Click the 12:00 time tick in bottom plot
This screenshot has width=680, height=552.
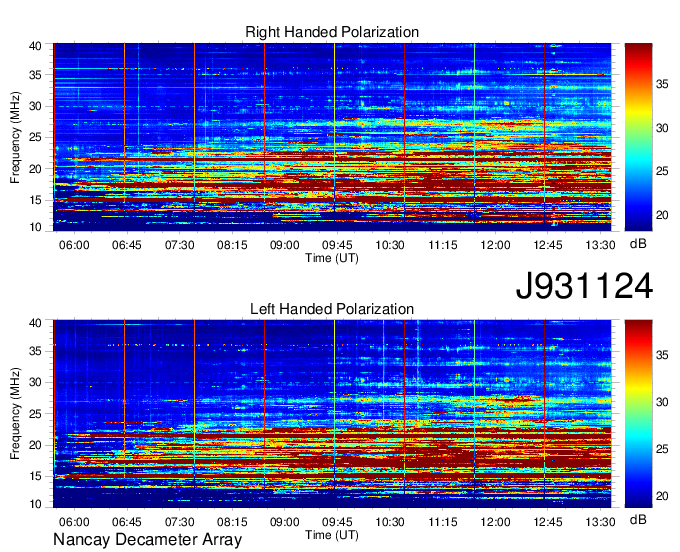495,522
